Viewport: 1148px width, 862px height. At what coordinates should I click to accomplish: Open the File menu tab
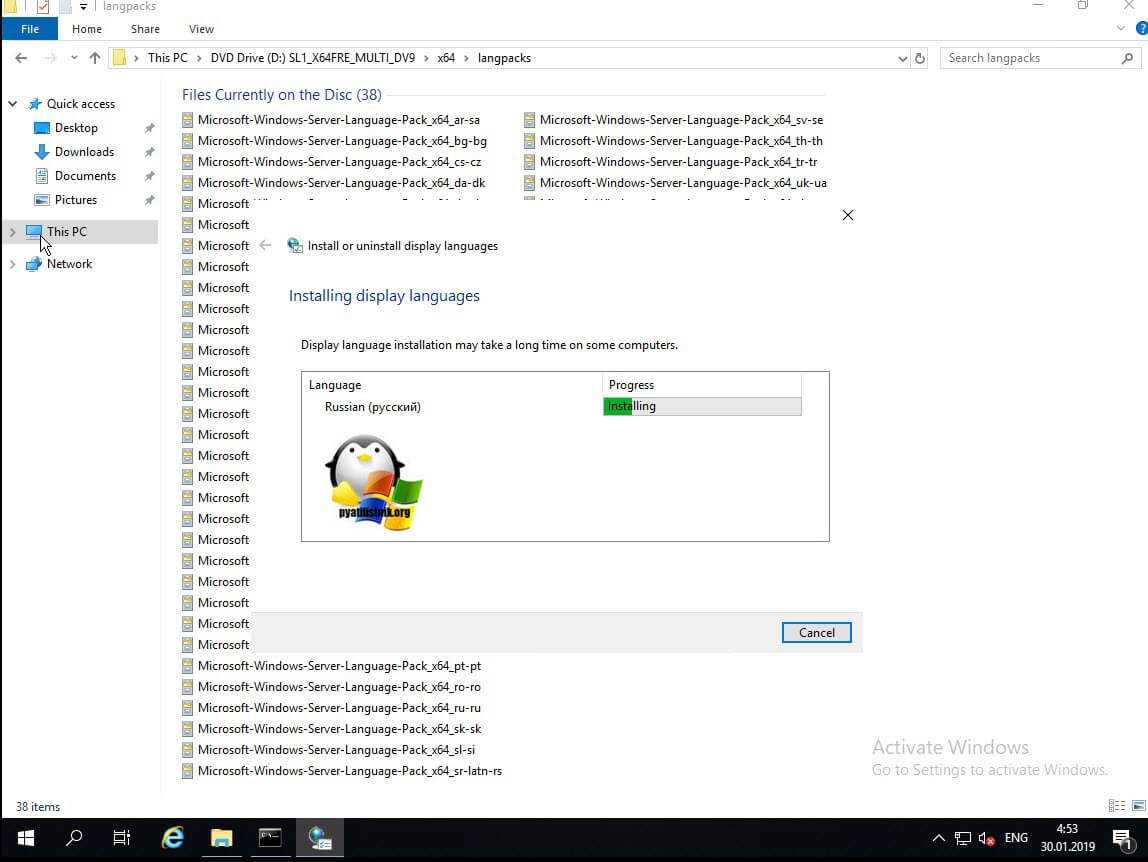30,29
